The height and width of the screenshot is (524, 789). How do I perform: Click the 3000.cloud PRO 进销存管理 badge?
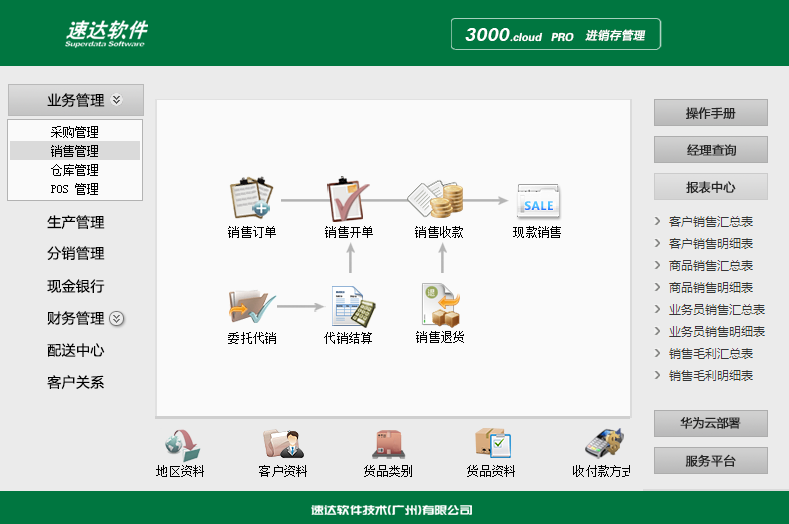556,34
